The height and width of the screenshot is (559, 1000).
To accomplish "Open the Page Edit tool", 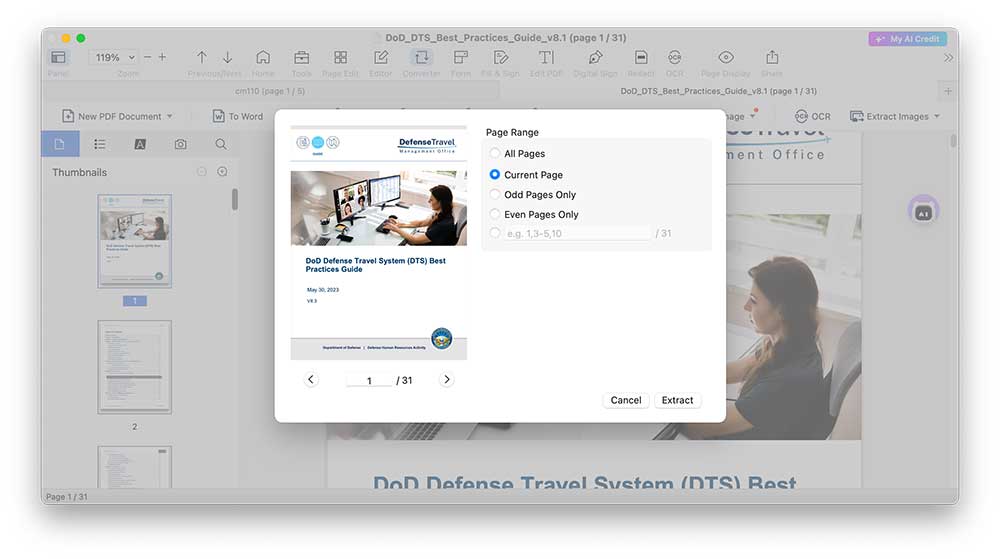I will (x=341, y=57).
